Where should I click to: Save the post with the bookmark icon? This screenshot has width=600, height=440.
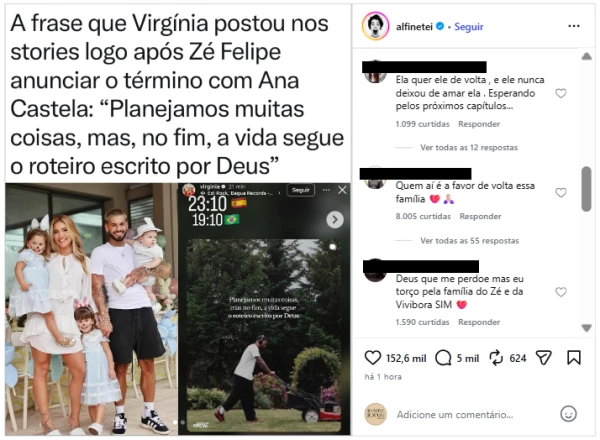pyautogui.click(x=574, y=358)
